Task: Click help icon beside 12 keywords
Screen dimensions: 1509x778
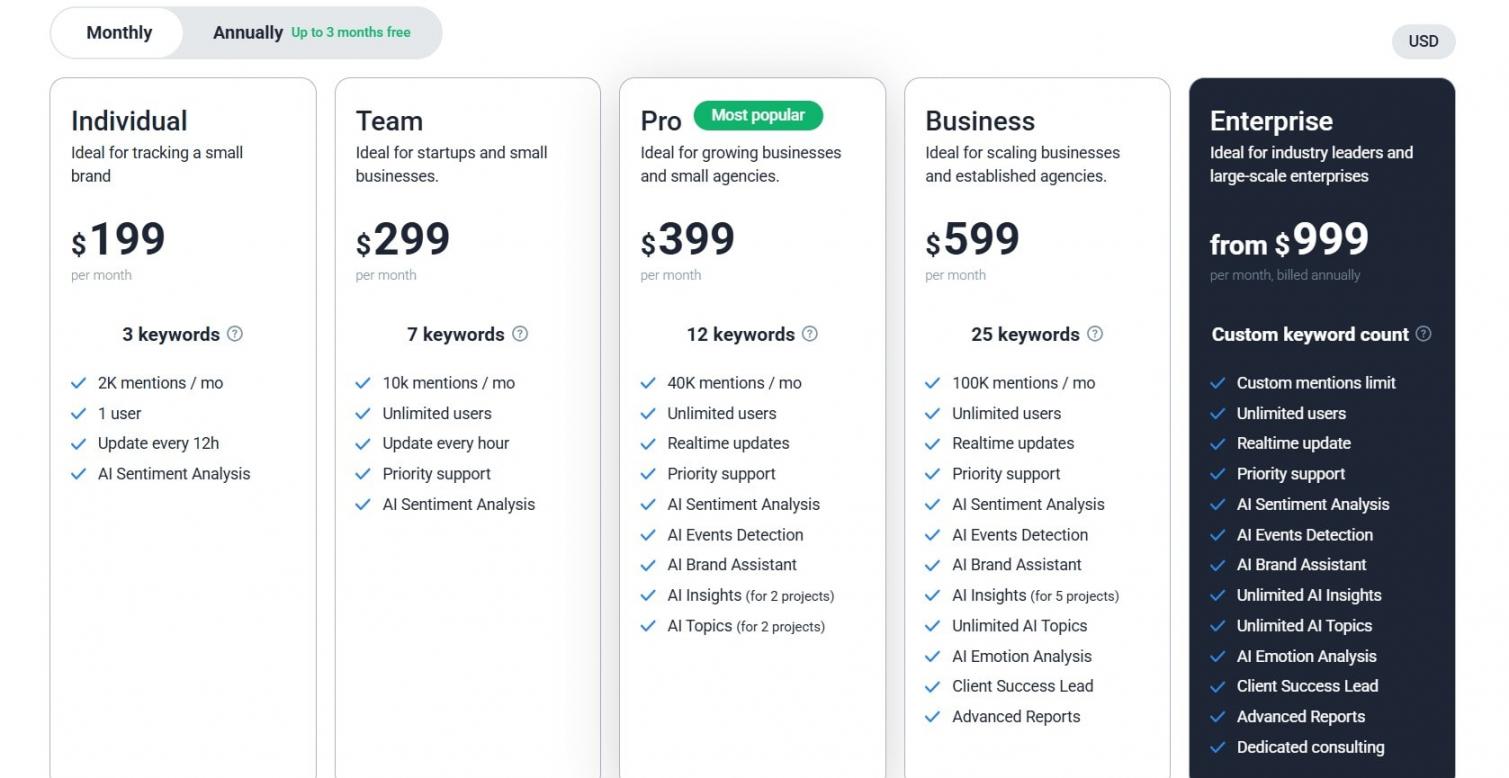Action: pos(810,334)
